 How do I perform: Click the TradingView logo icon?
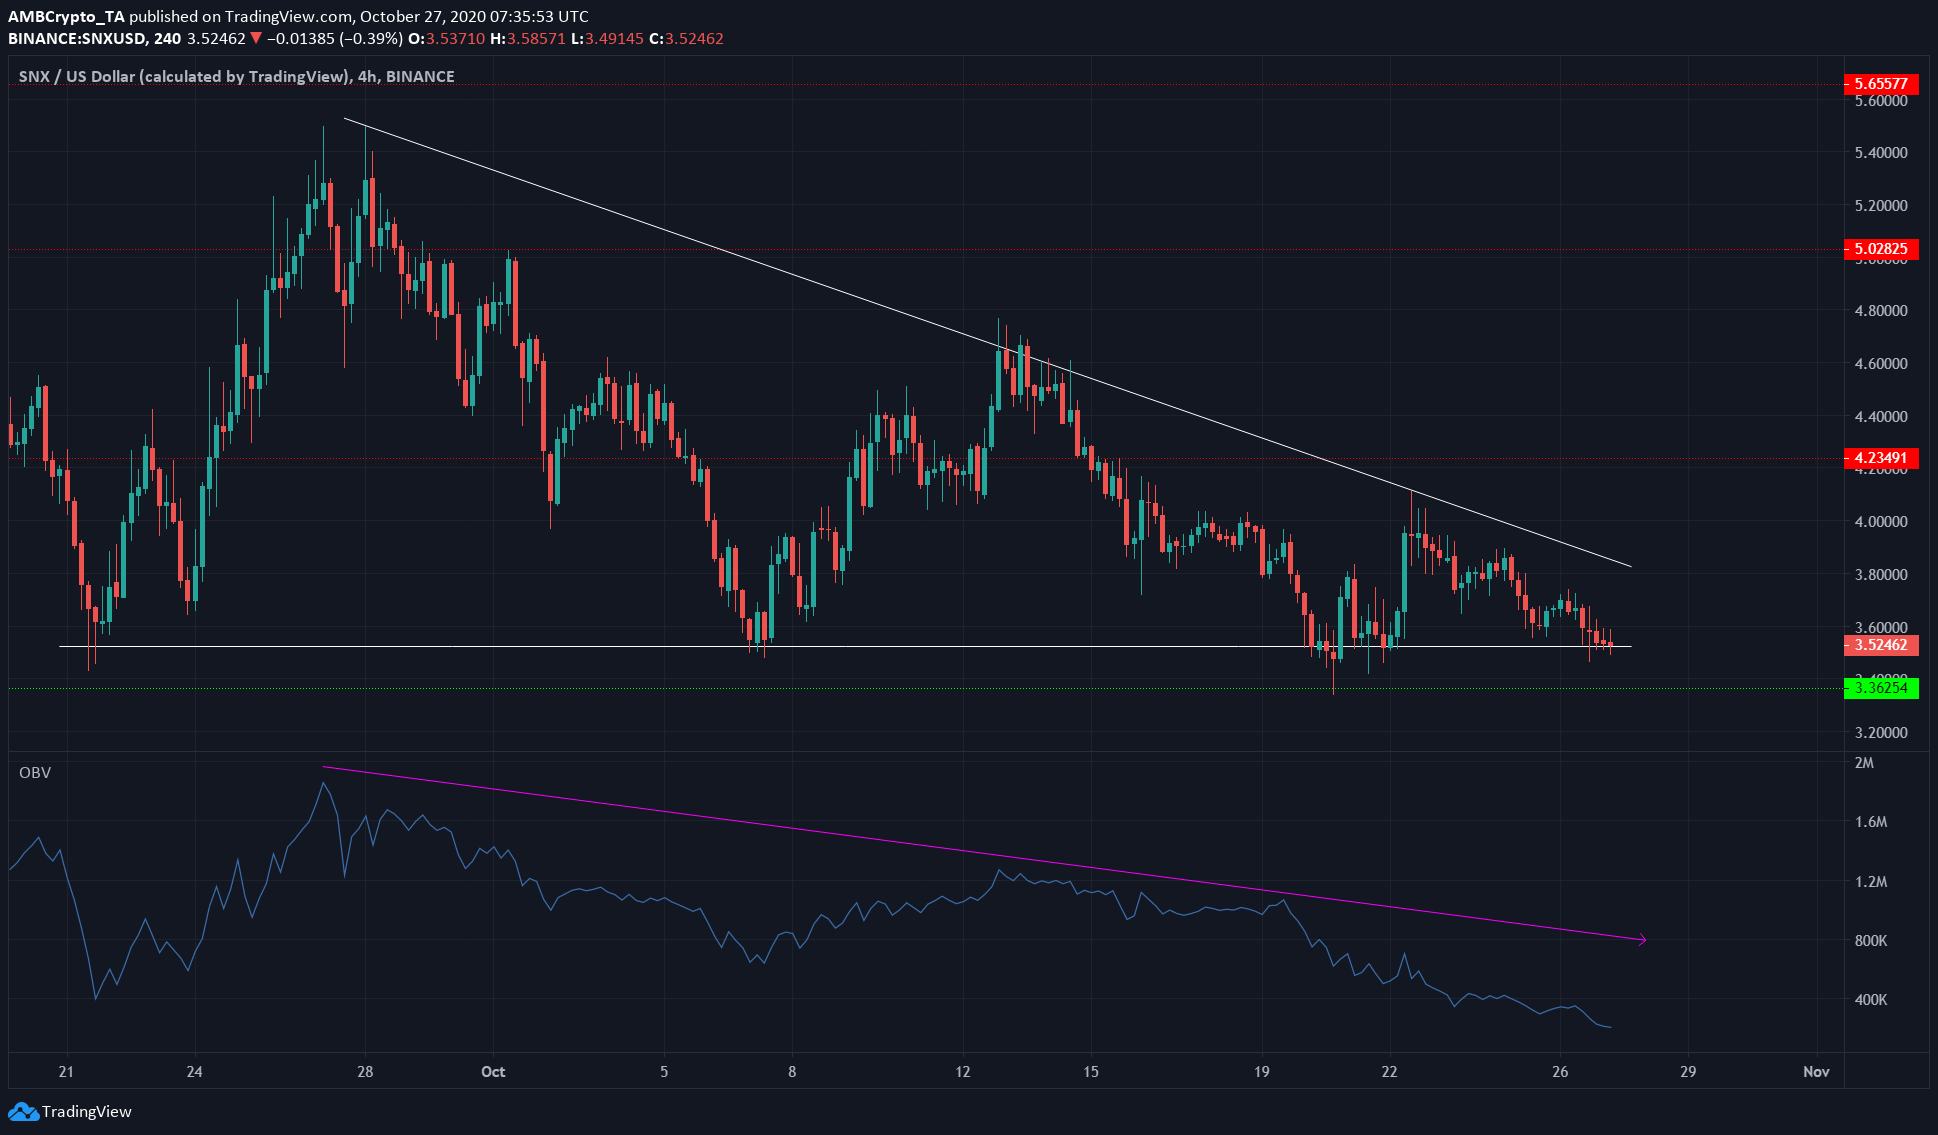pos(22,1111)
